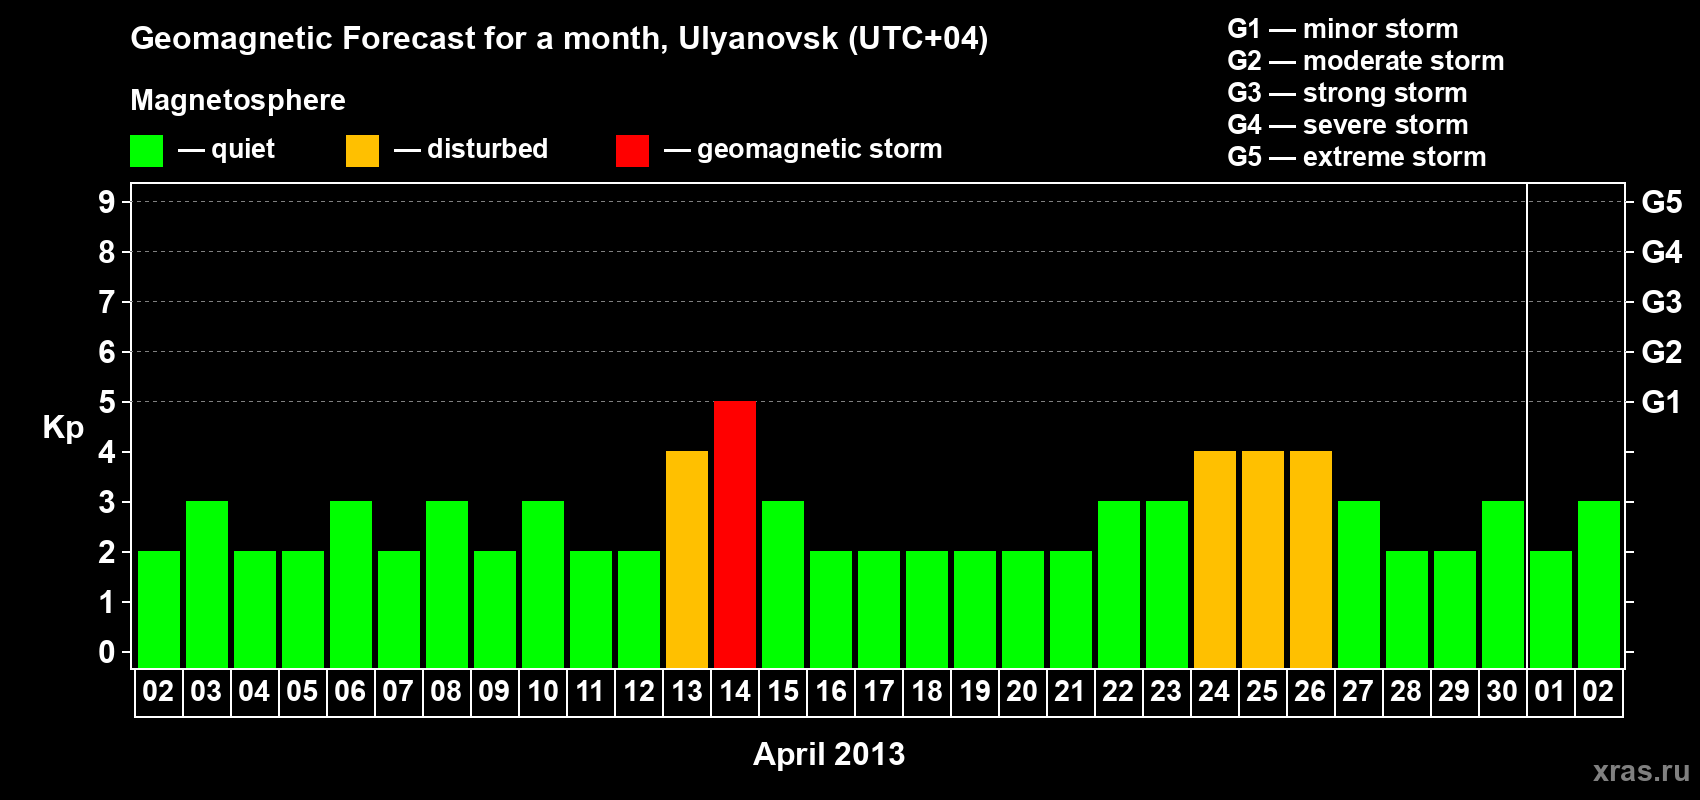Image resolution: width=1700 pixels, height=800 pixels.
Task: Click the green bar for April 22
Action: coord(1119,584)
